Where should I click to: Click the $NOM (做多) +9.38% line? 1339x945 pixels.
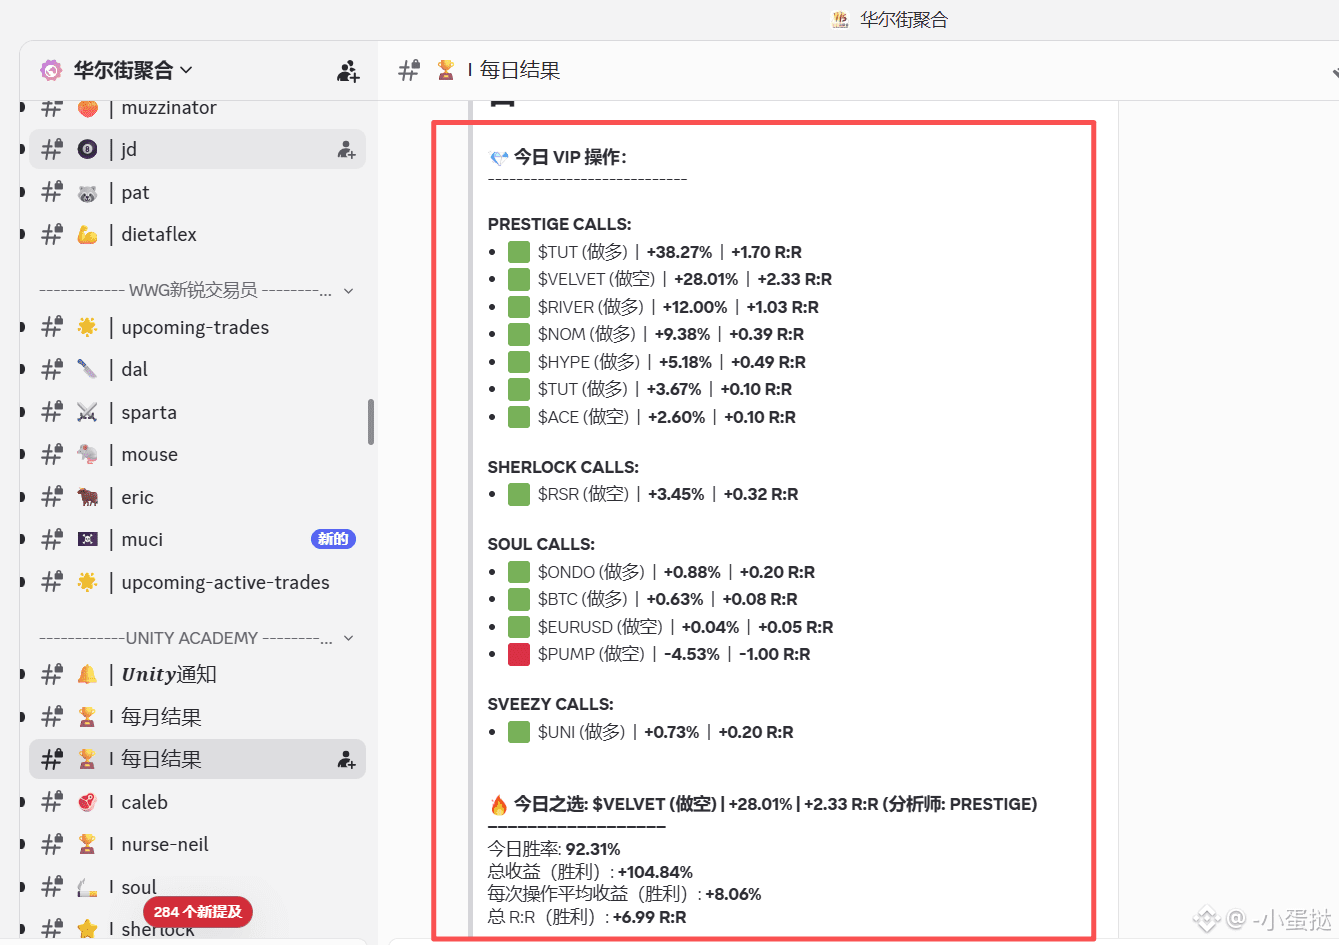pos(671,334)
